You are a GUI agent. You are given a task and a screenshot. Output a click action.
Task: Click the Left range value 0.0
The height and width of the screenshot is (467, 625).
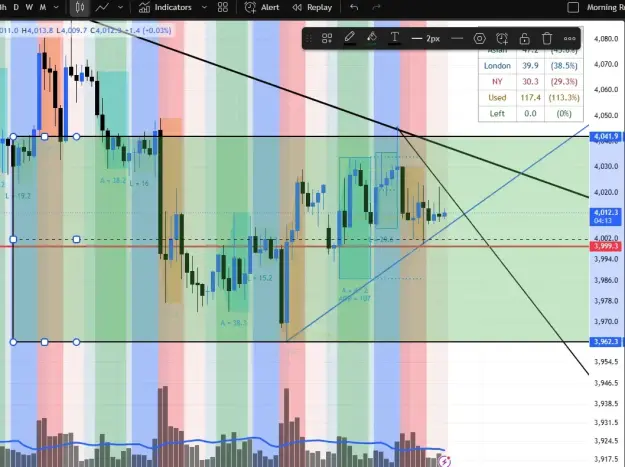click(530, 114)
